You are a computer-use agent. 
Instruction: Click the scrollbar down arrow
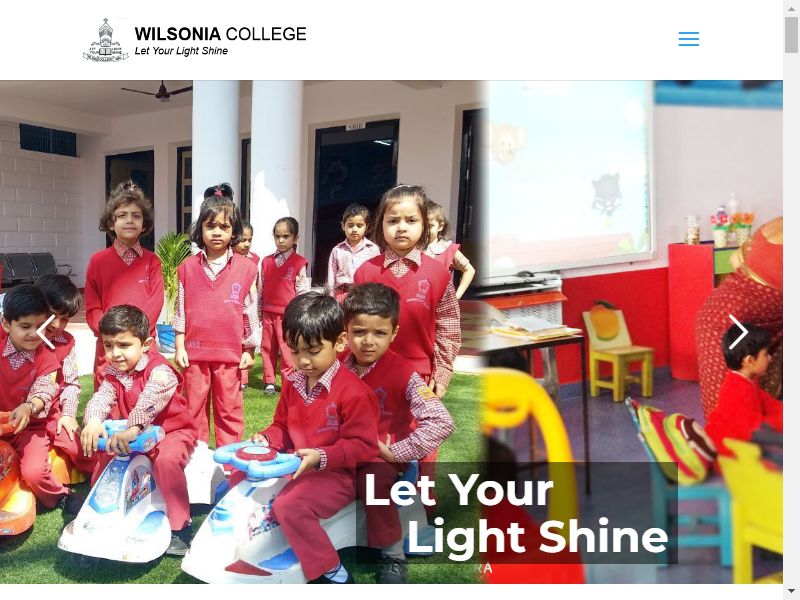pyautogui.click(x=791, y=593)
